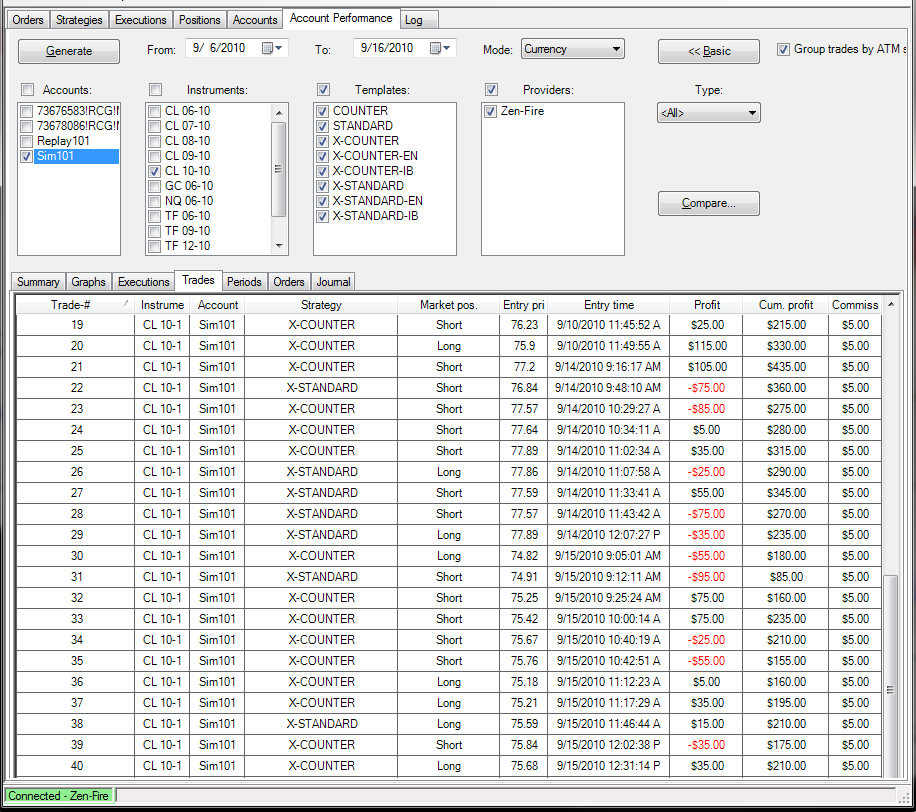Toggle Group trades by ATM checkbox
Viewport: 916px width, 812px height.
pos(784,49)
